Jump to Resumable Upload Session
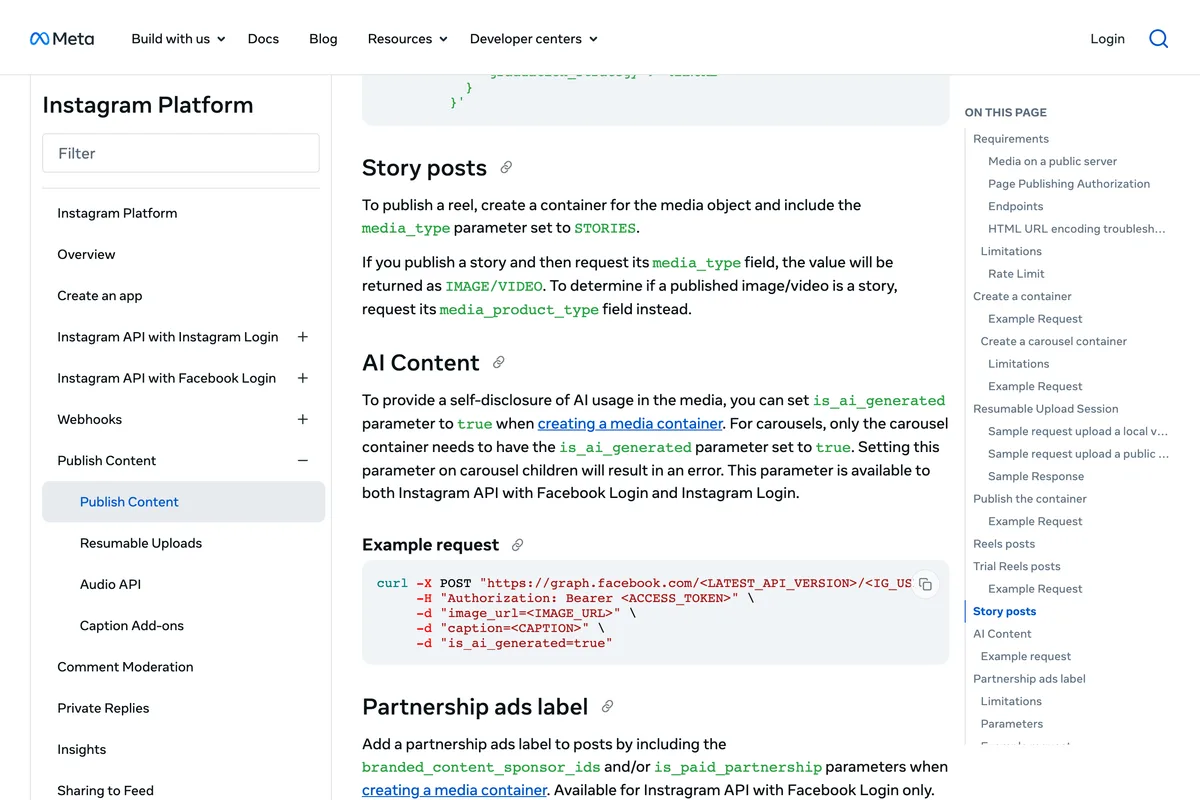 [1045, 409]
